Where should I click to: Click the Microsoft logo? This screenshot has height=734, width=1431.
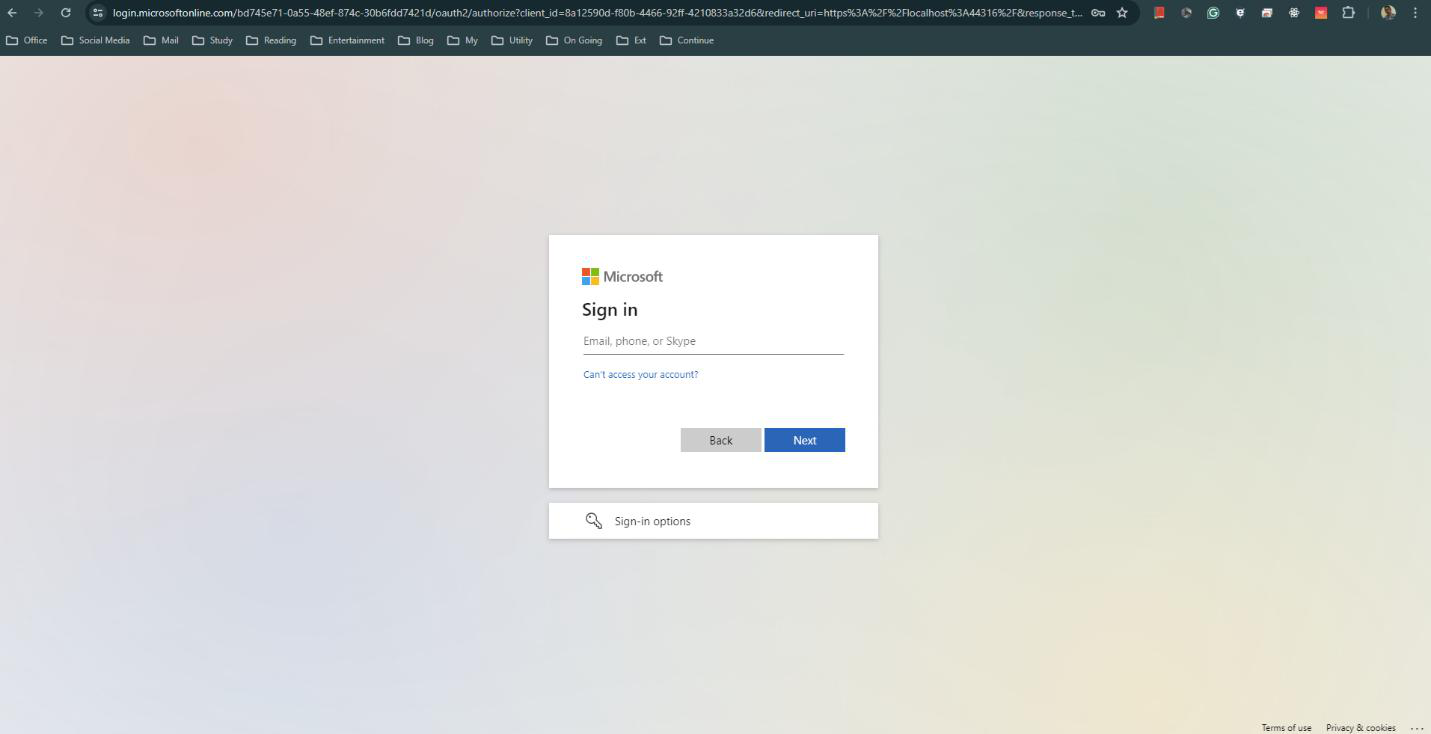click(622, 276)
